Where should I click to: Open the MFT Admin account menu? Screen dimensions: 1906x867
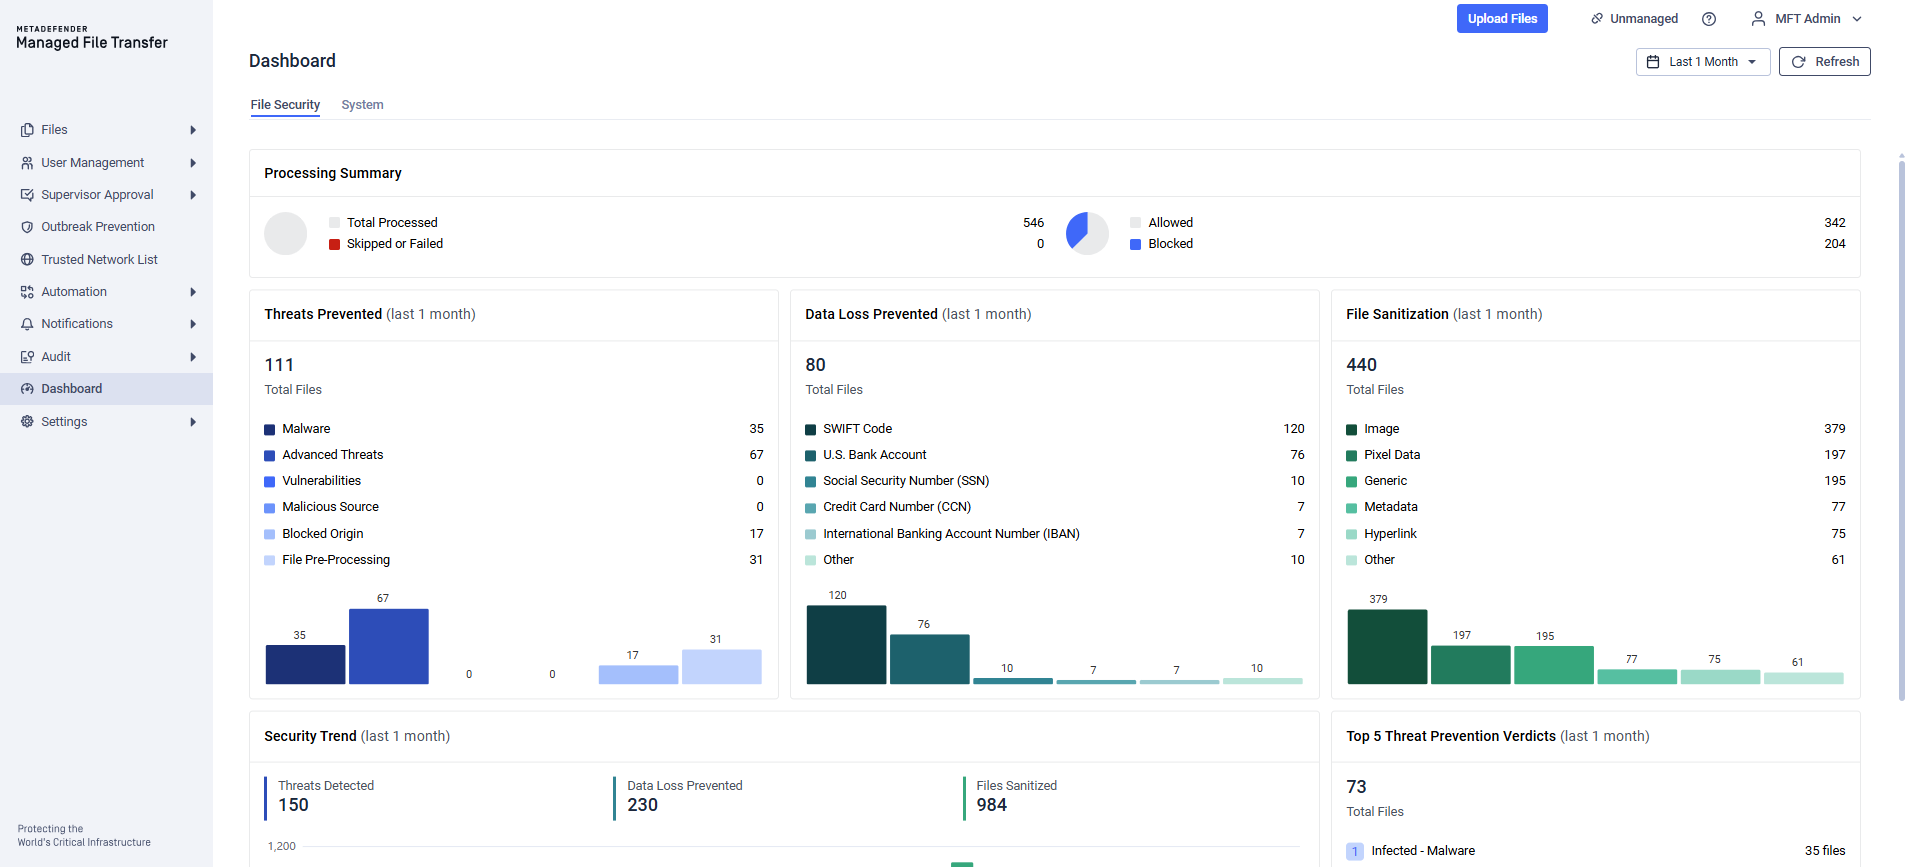(x=1806, y=19)
